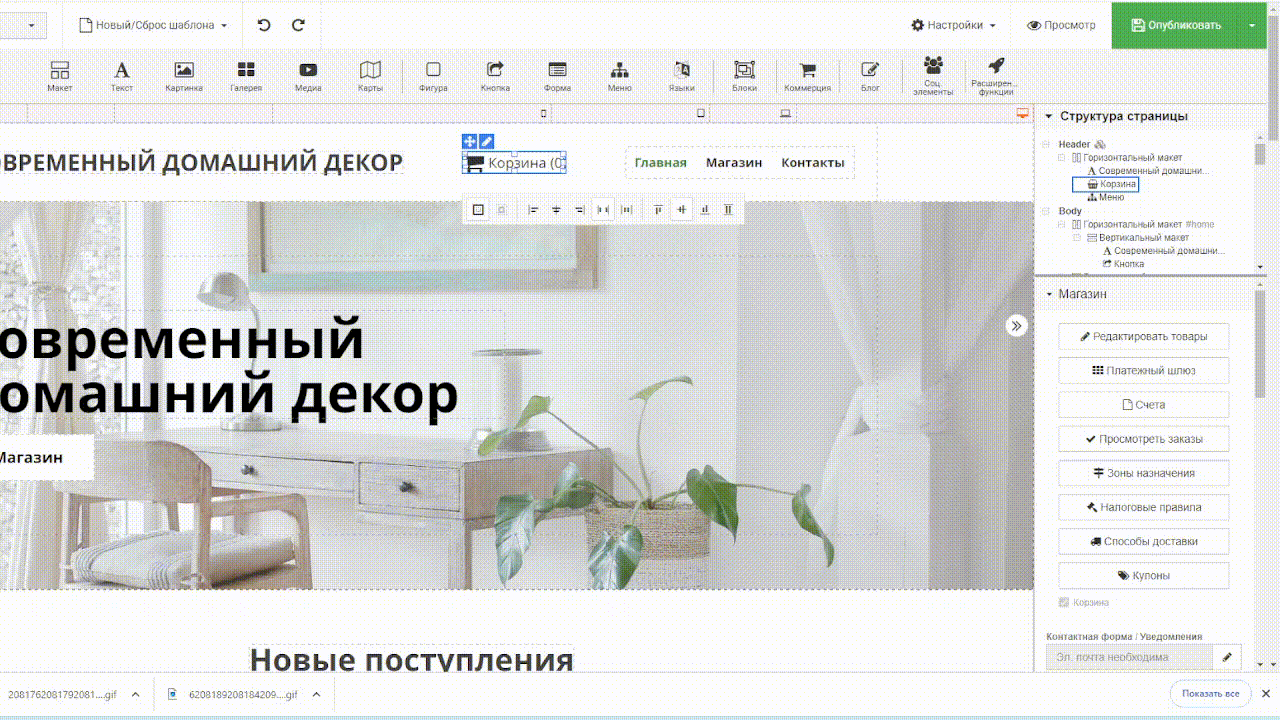Collapse the Структура страницы panel
Screen dimensions: 1280x720
pos(1048,116)
